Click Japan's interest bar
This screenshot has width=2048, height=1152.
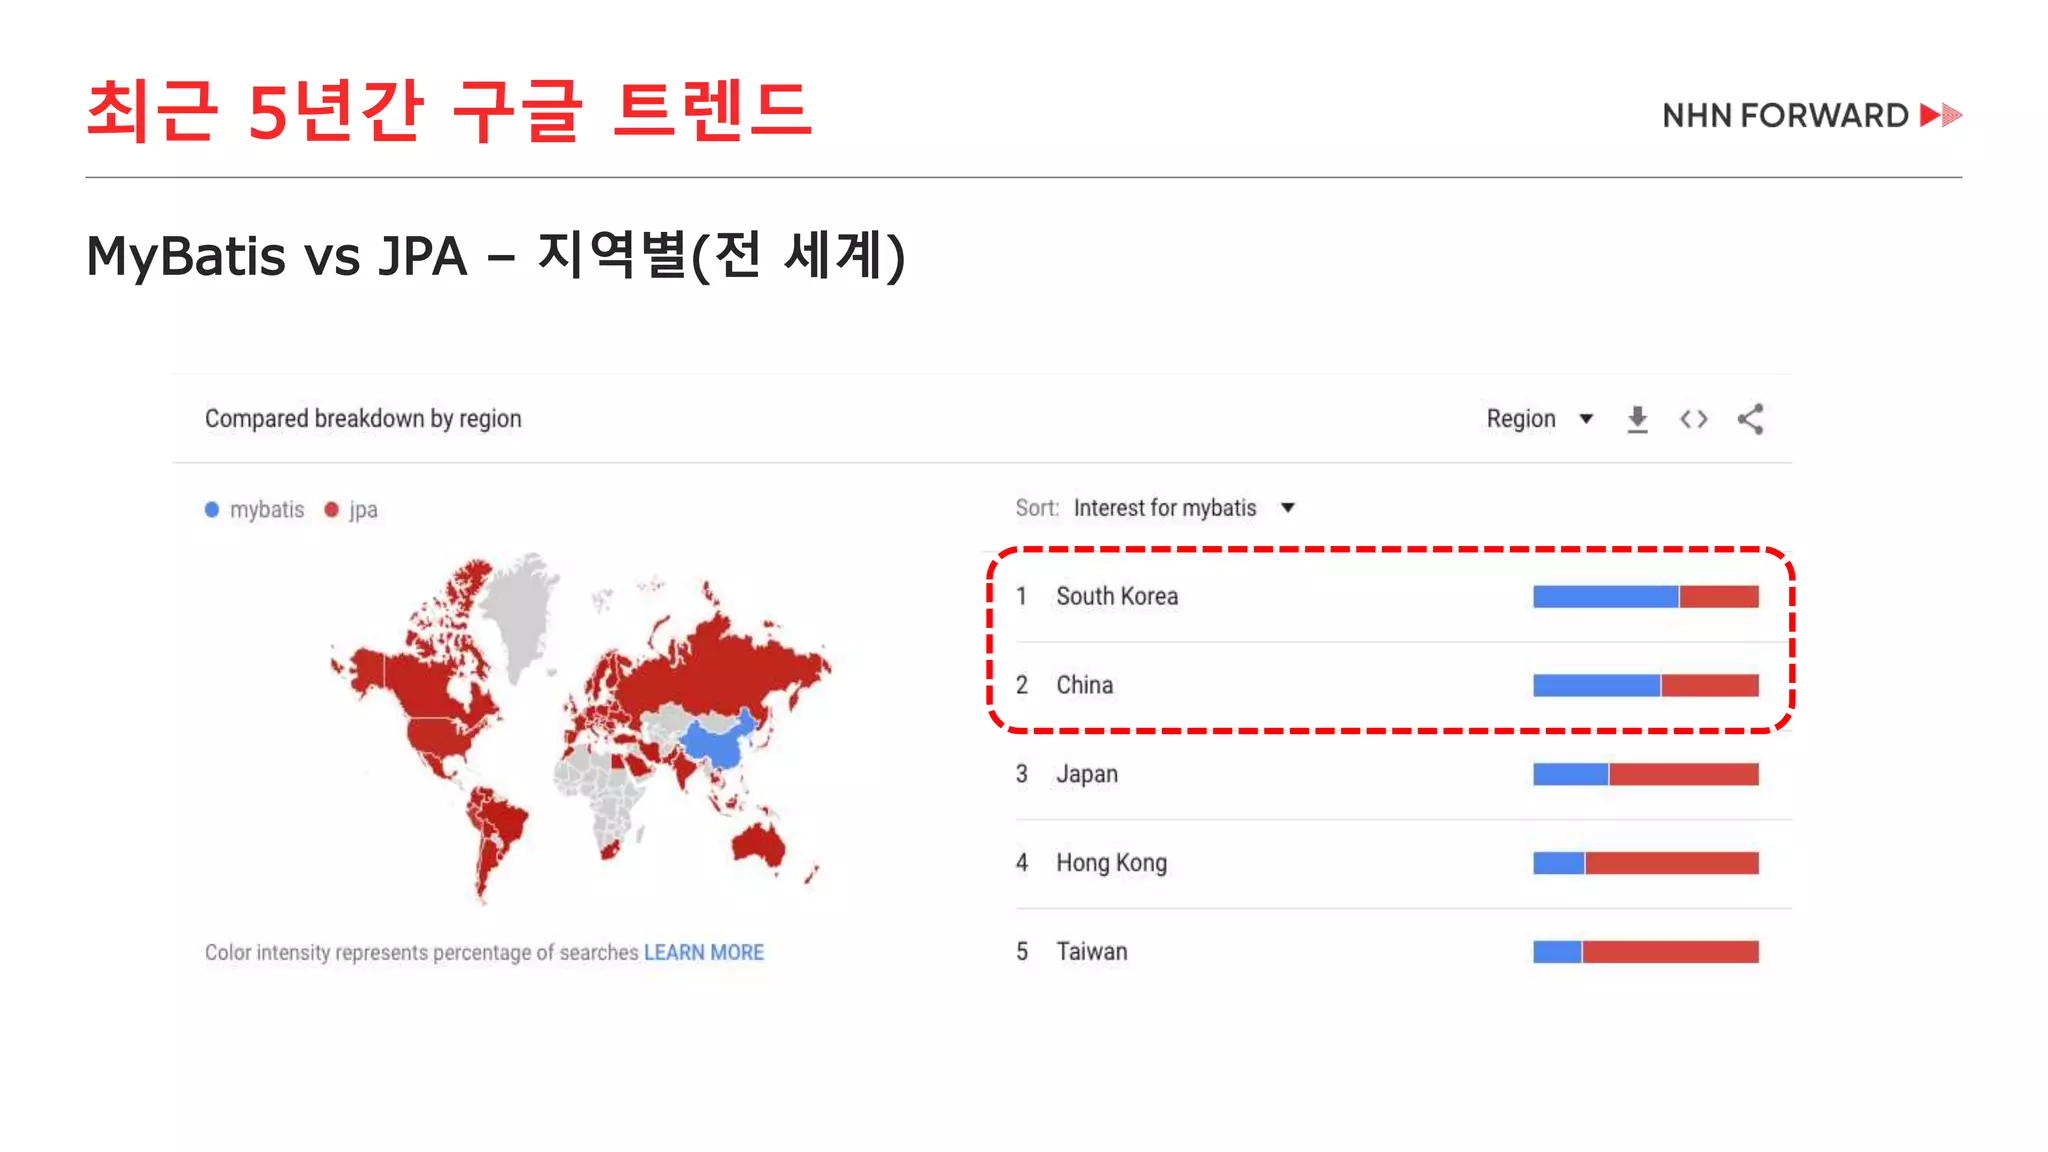[1646, 774]
